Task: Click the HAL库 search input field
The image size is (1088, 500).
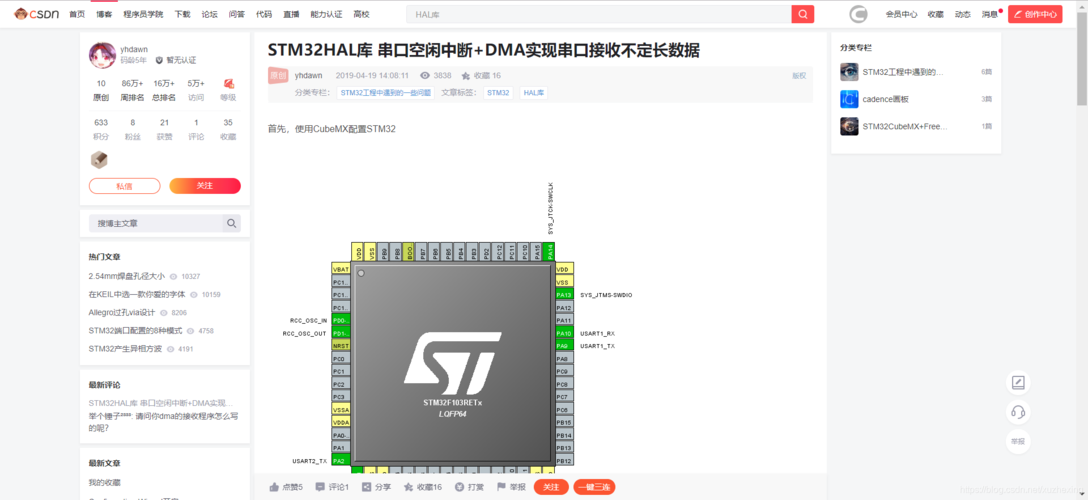Action: click(x=599, y=14)
